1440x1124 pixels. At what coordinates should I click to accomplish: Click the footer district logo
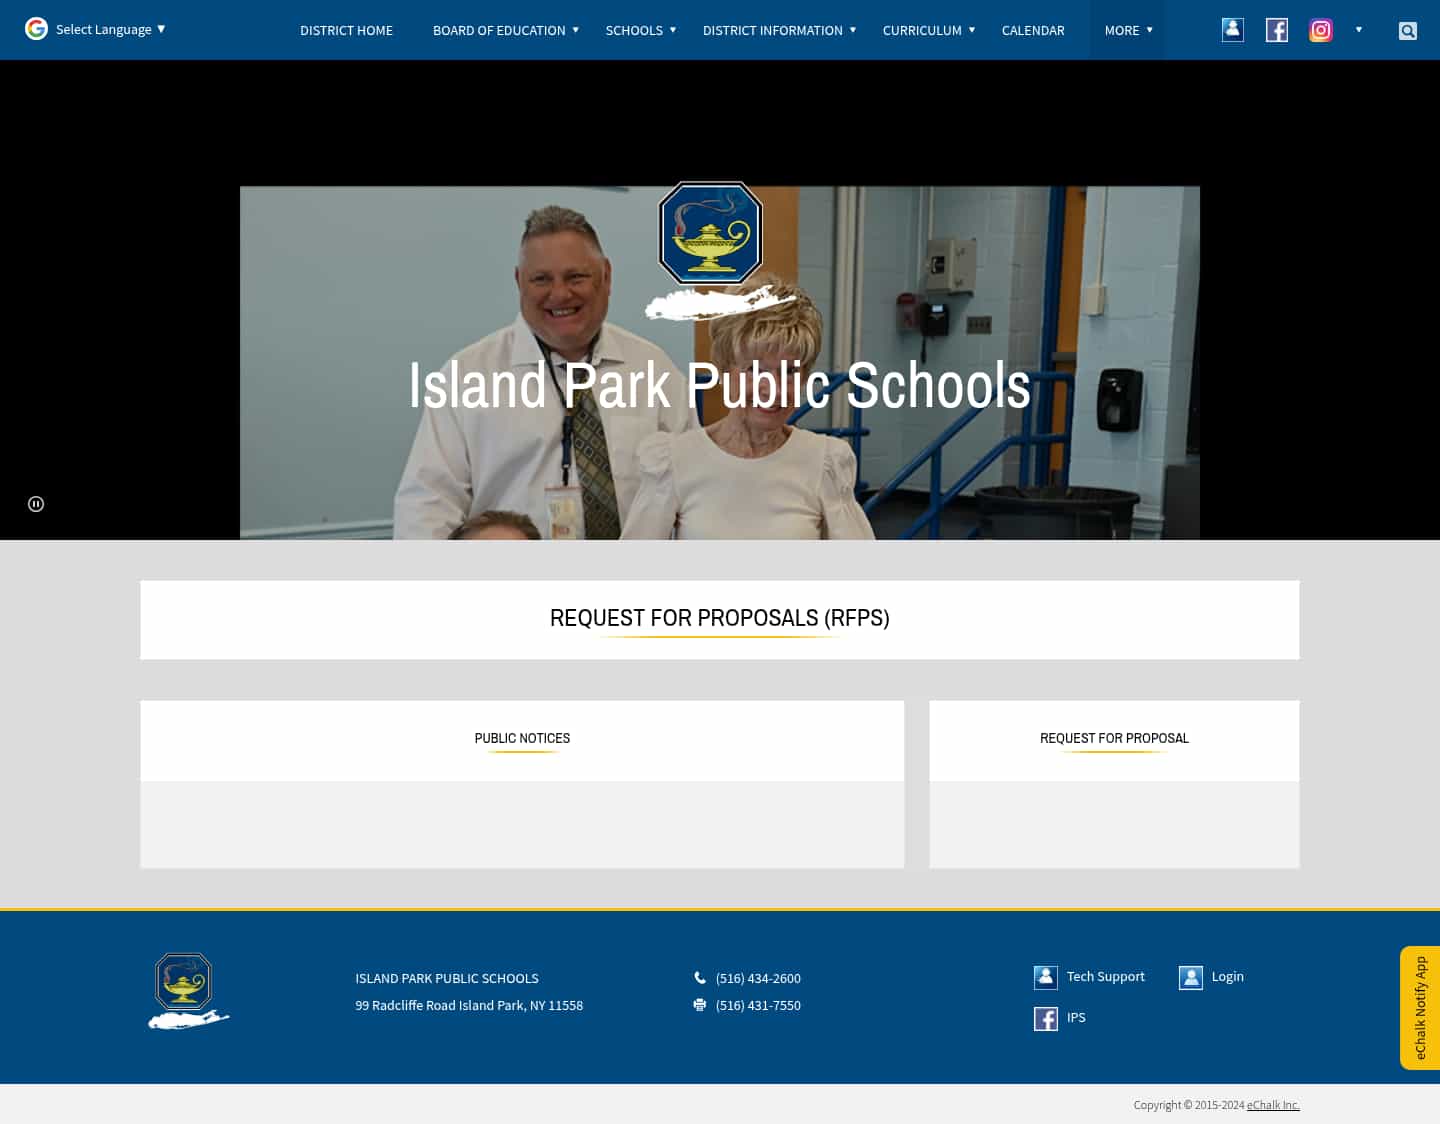tap(189, 991)
